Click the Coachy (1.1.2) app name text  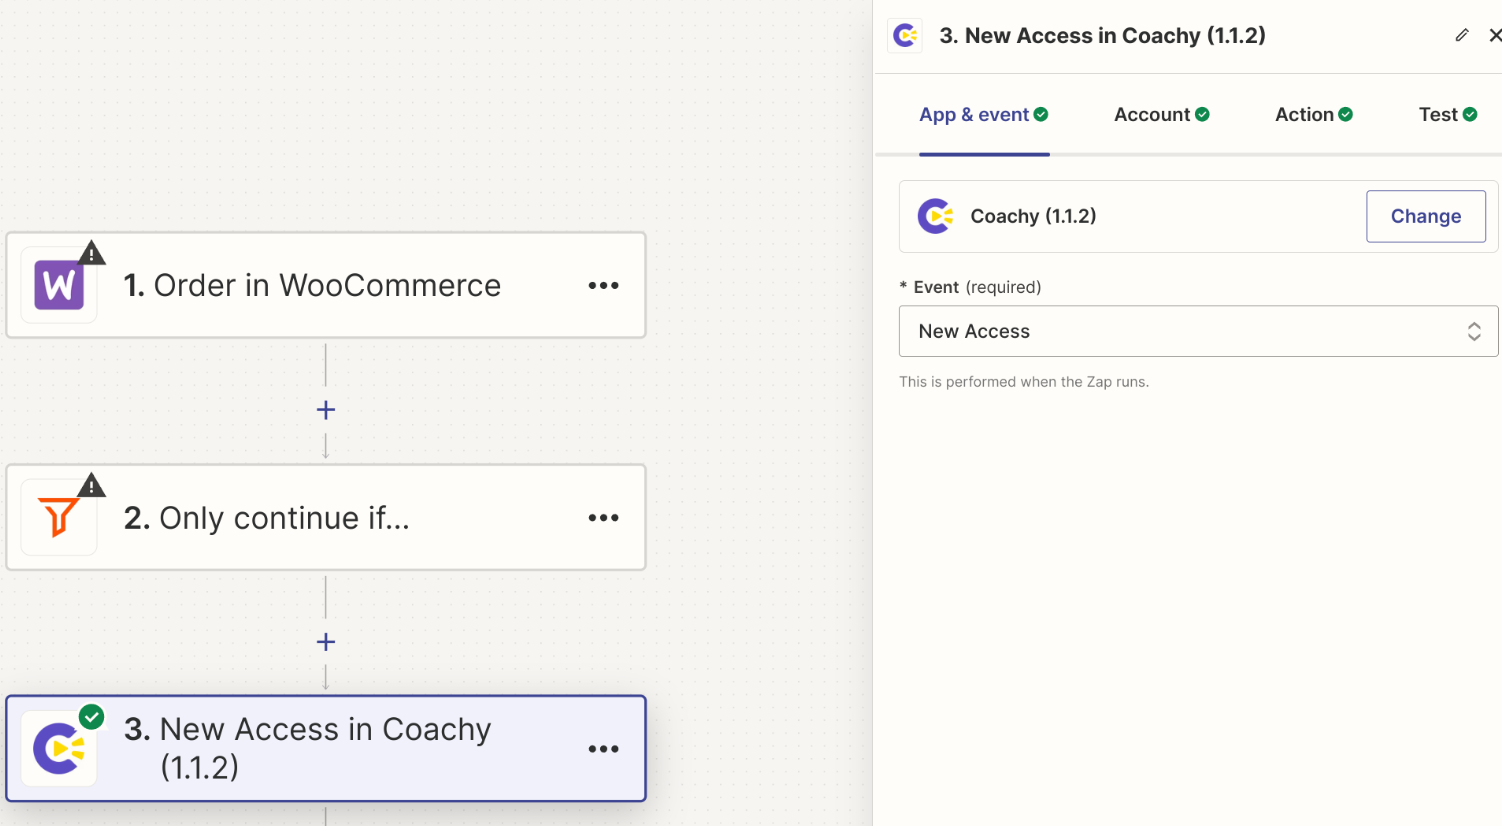tap(1033, 216)
